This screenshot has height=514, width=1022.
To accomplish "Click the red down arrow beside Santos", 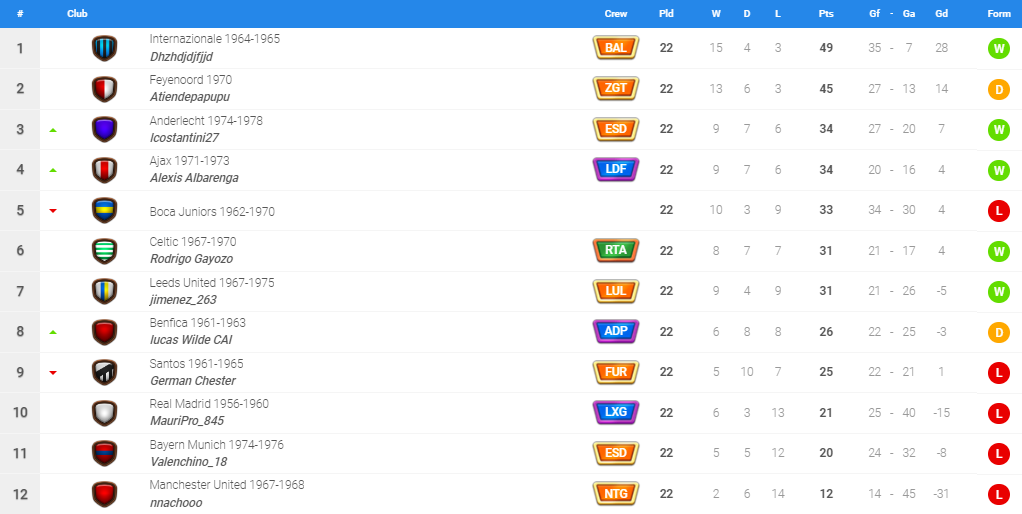I will [53, 373].
